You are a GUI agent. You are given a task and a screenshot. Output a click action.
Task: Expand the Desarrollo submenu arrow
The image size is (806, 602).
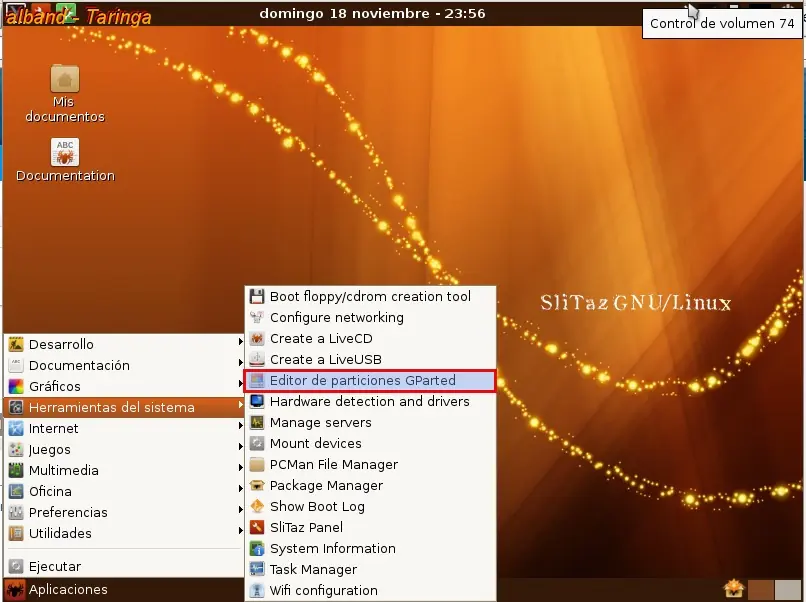[x=240, y=342]
